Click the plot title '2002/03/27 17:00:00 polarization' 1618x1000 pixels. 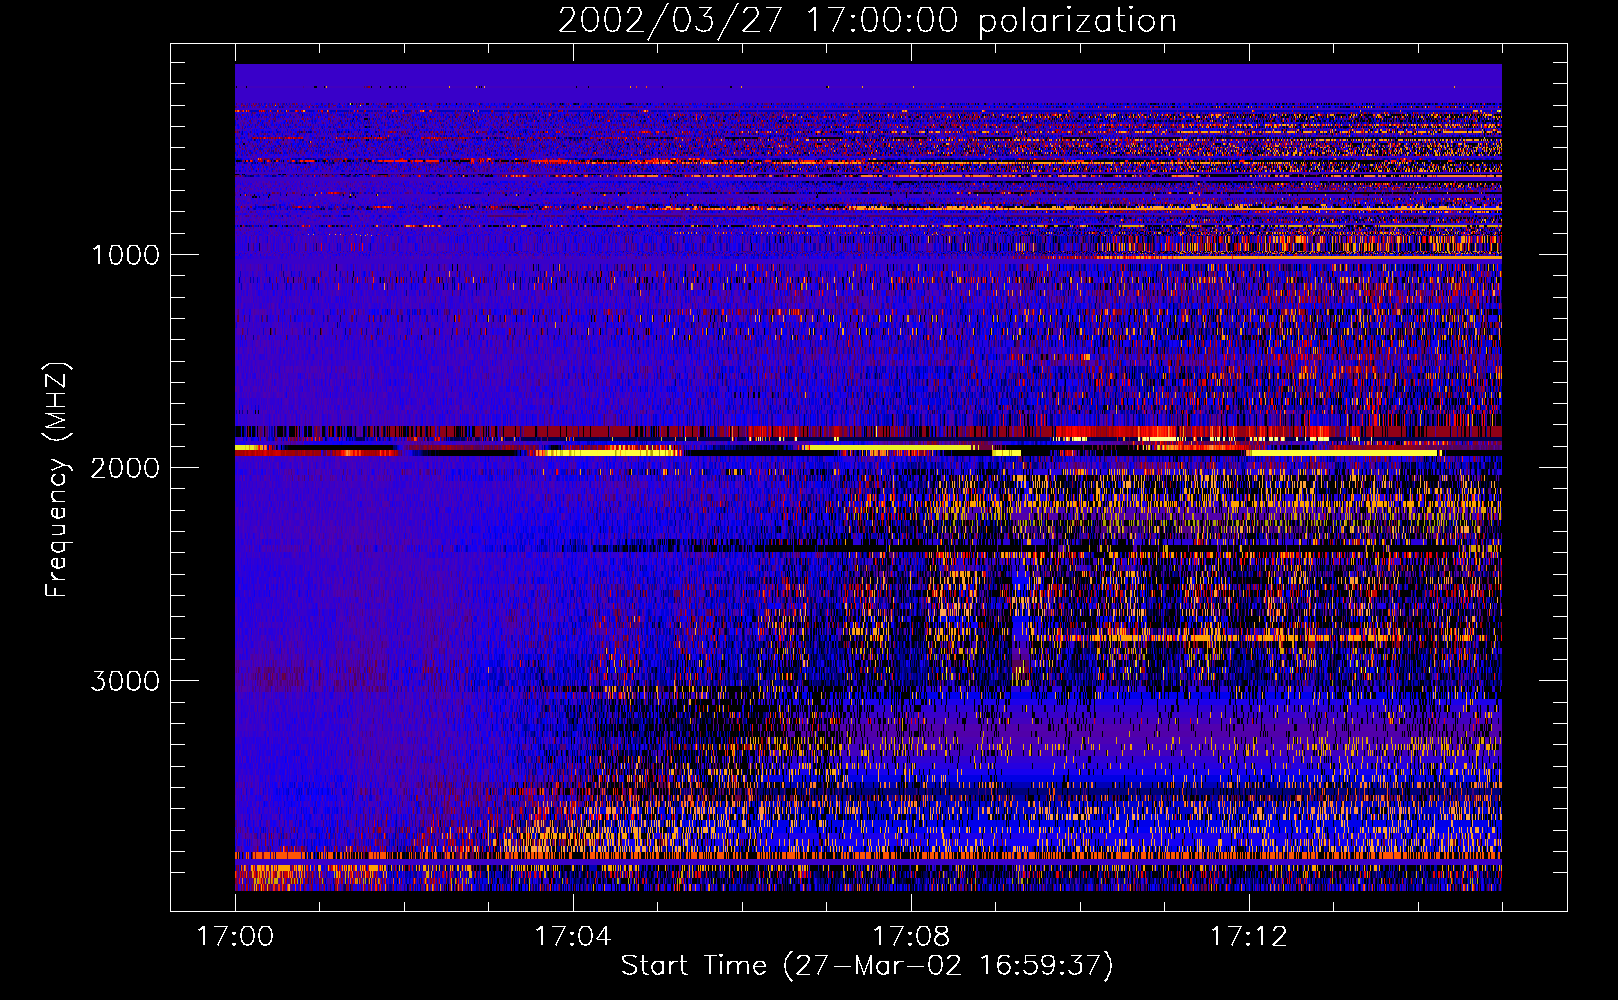[x=867, y=21]
